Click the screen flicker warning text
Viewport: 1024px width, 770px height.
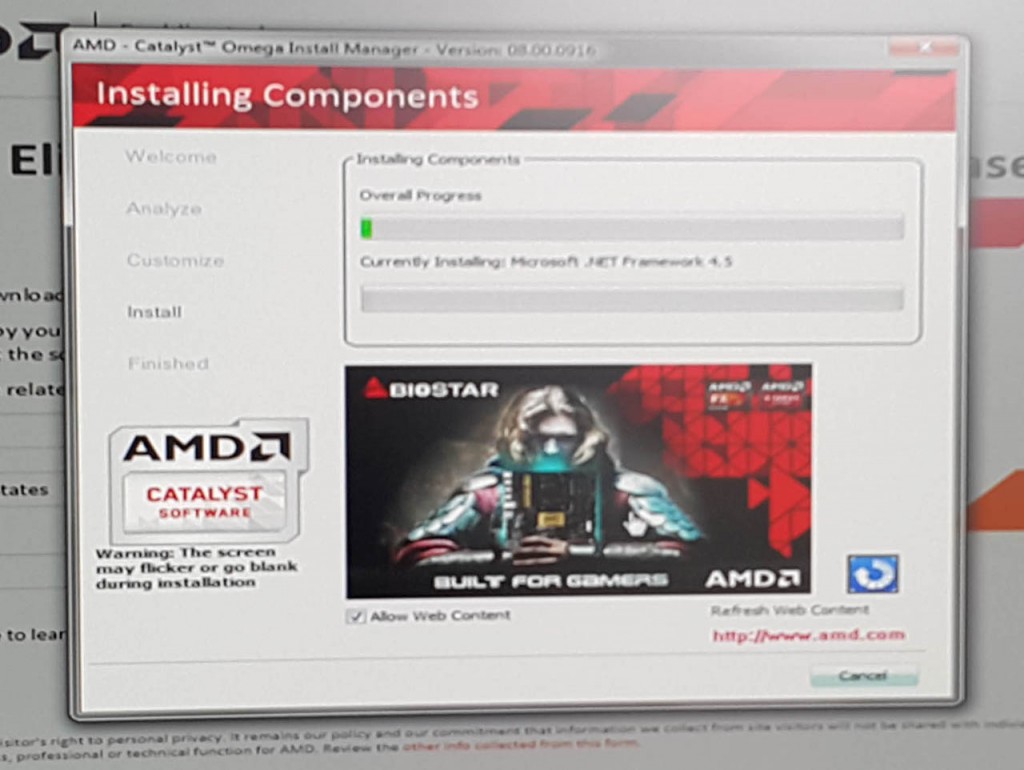[197, 568]
